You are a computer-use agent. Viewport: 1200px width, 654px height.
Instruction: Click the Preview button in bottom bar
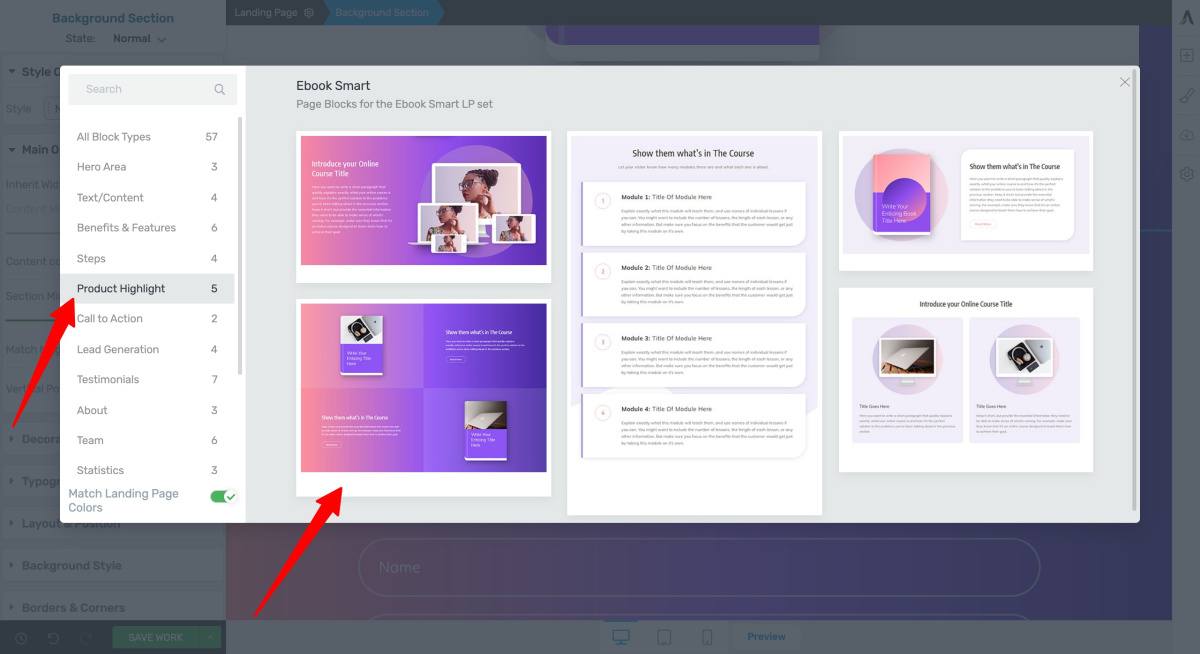pos(766,637)
